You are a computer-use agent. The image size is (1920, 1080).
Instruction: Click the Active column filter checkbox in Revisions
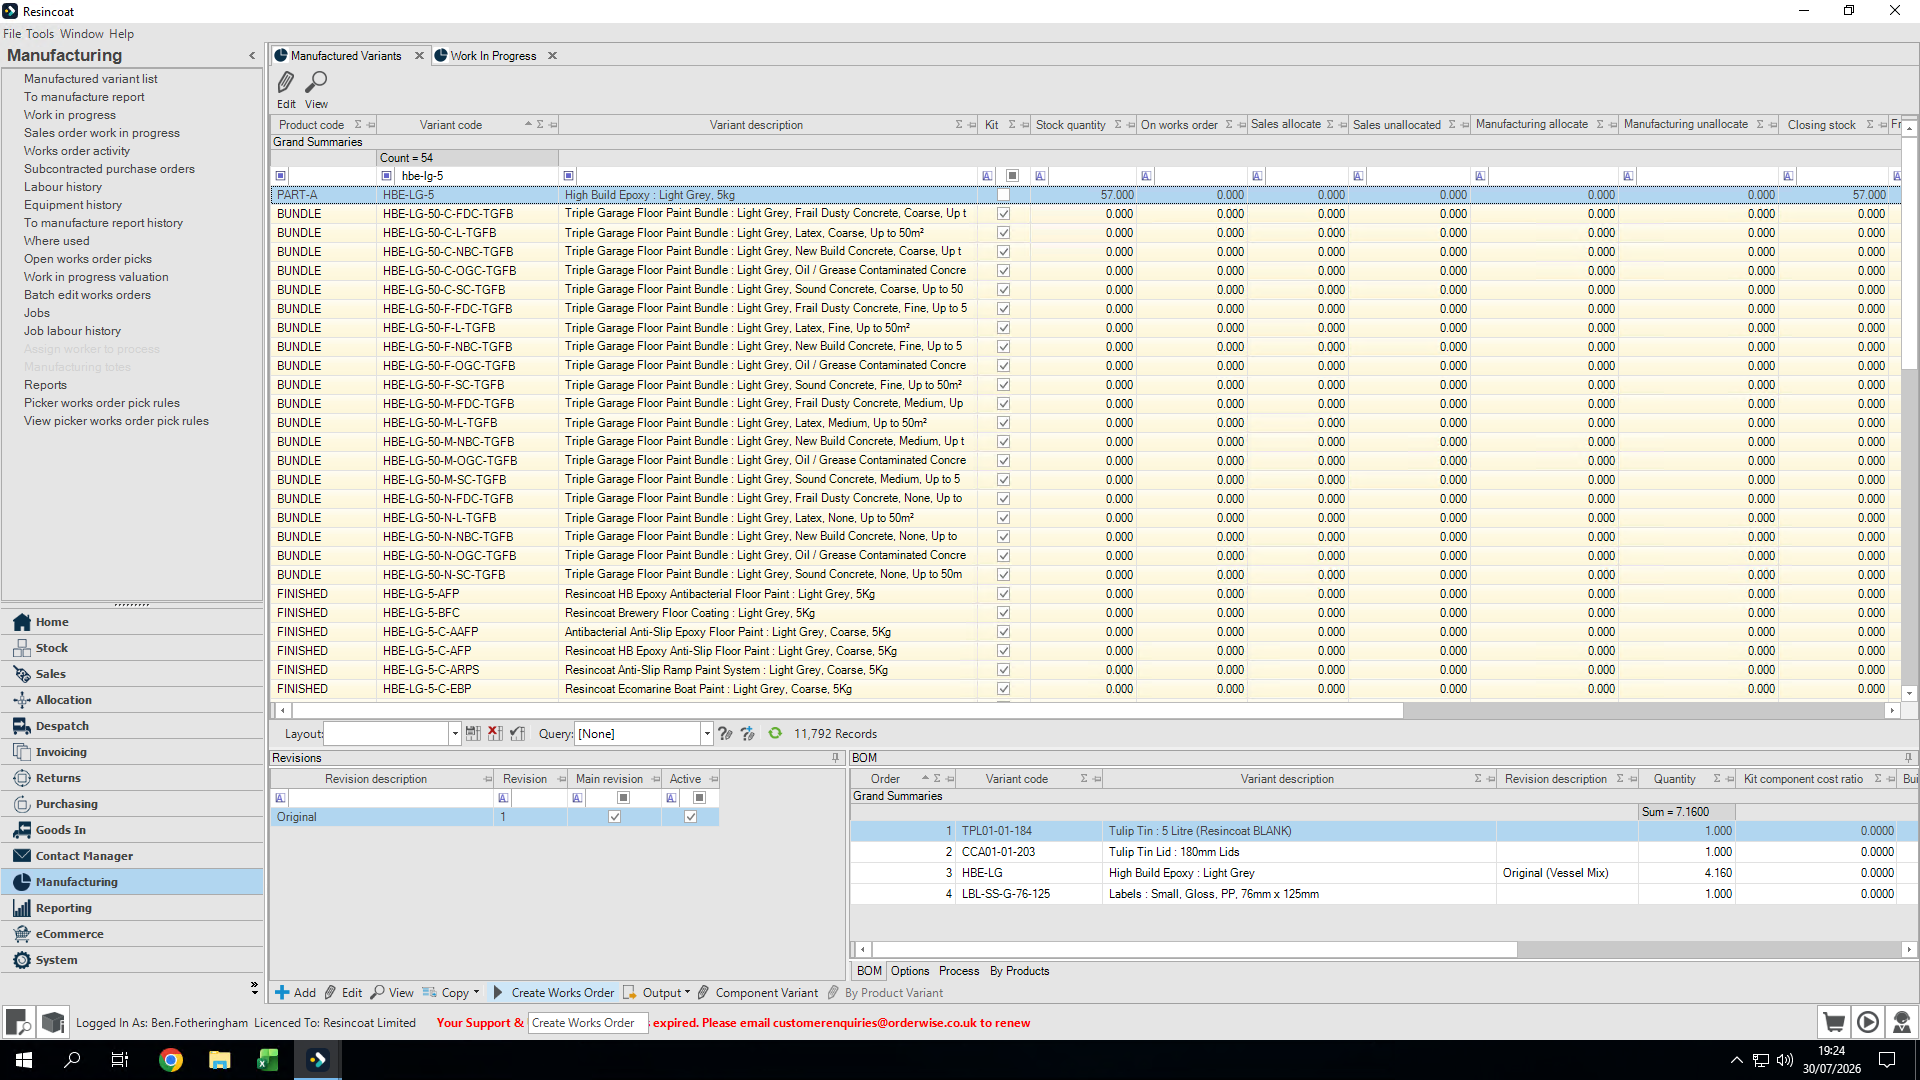(699, 798)
